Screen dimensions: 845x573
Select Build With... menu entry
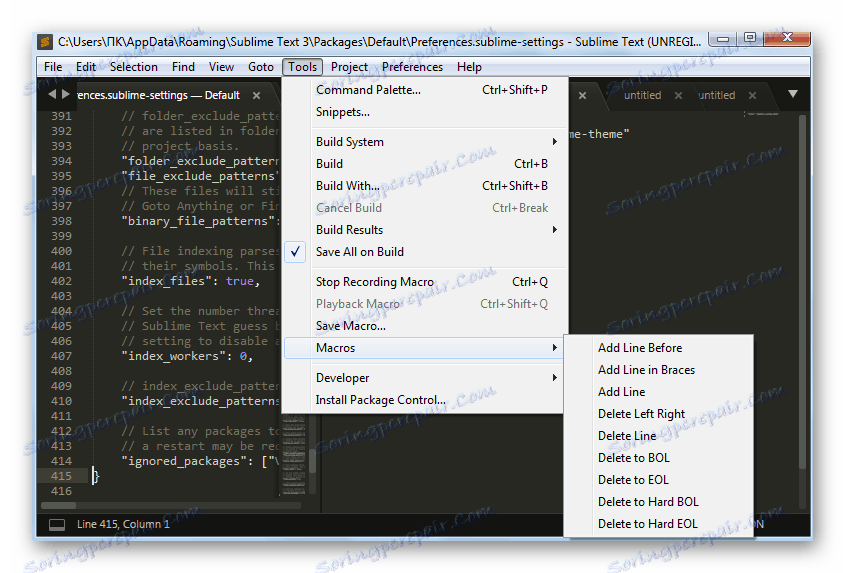click(x=425, y=186)
